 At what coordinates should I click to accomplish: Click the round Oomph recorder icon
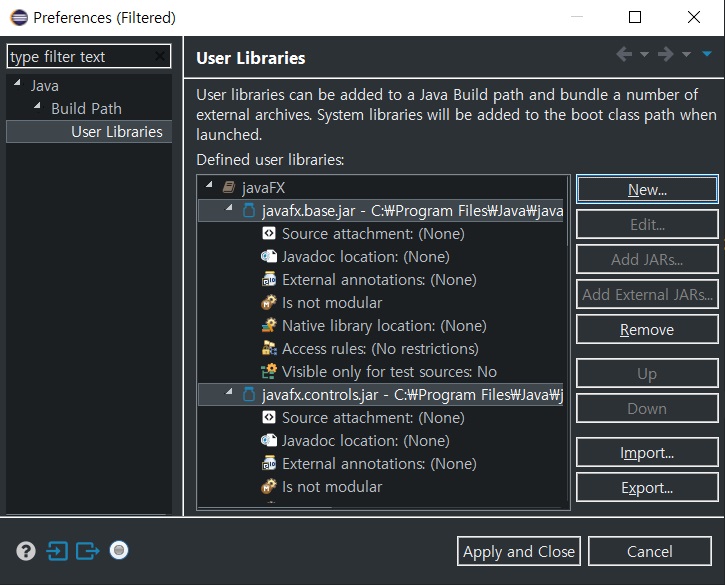click(x=119, y=550)
